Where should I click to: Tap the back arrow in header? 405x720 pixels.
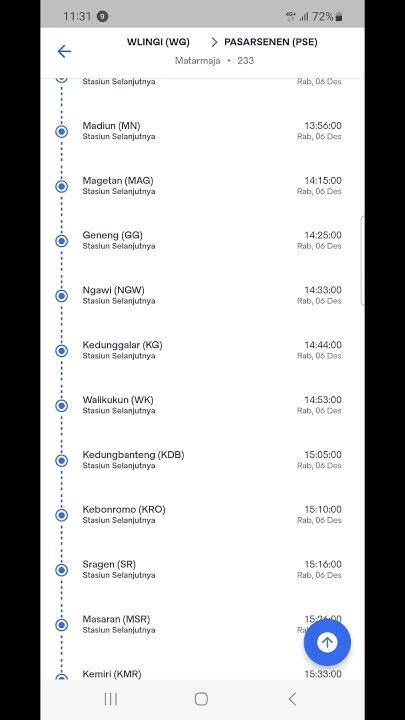[x=64, y=51]
